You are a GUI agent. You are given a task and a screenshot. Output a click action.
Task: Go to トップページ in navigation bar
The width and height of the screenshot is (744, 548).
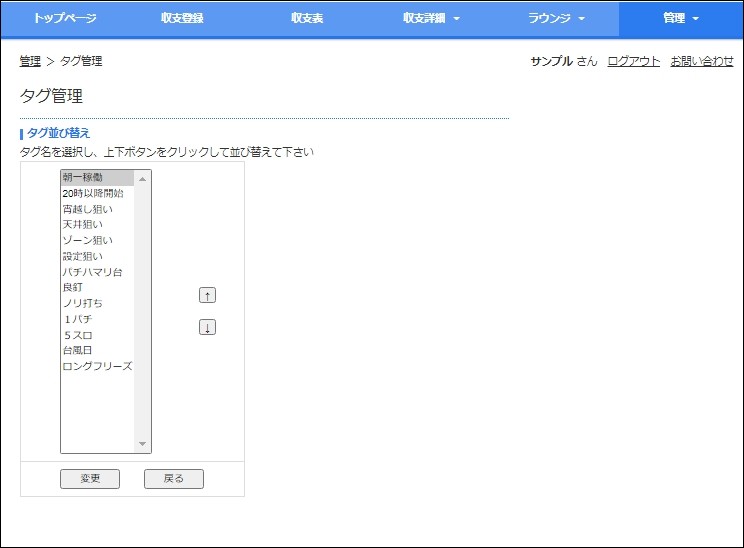(65, 19)
